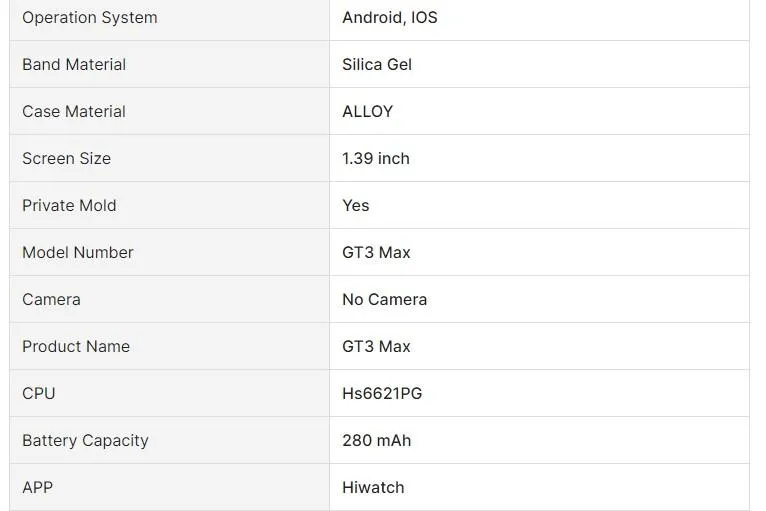The height and width of the screenshot is (511, 766).
Task: Select the Silica Gel value cell
Action: pyautogui.click(x=377, y=65)
